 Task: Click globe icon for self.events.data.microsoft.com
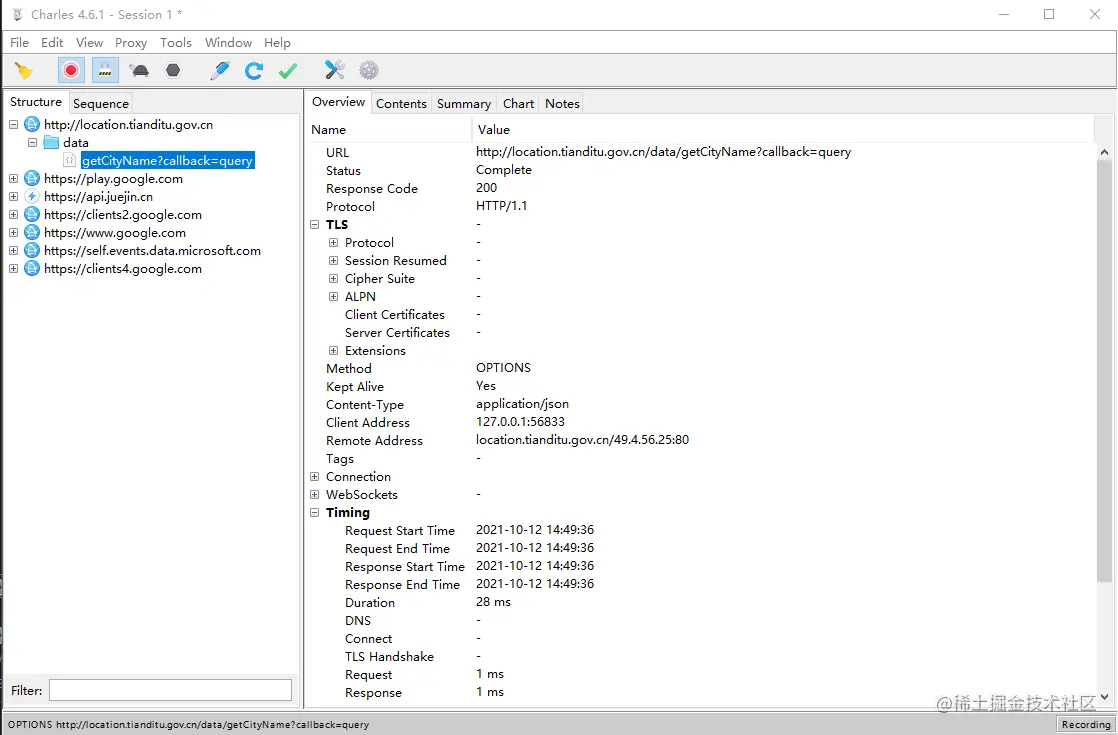[32, 250]
